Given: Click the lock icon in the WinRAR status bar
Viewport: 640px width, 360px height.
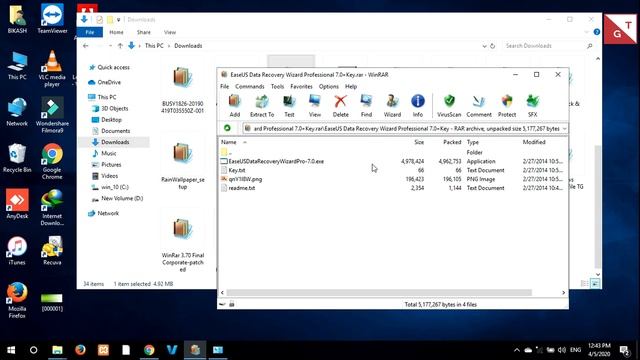Looking at the screenshot, I should (231, 304).
